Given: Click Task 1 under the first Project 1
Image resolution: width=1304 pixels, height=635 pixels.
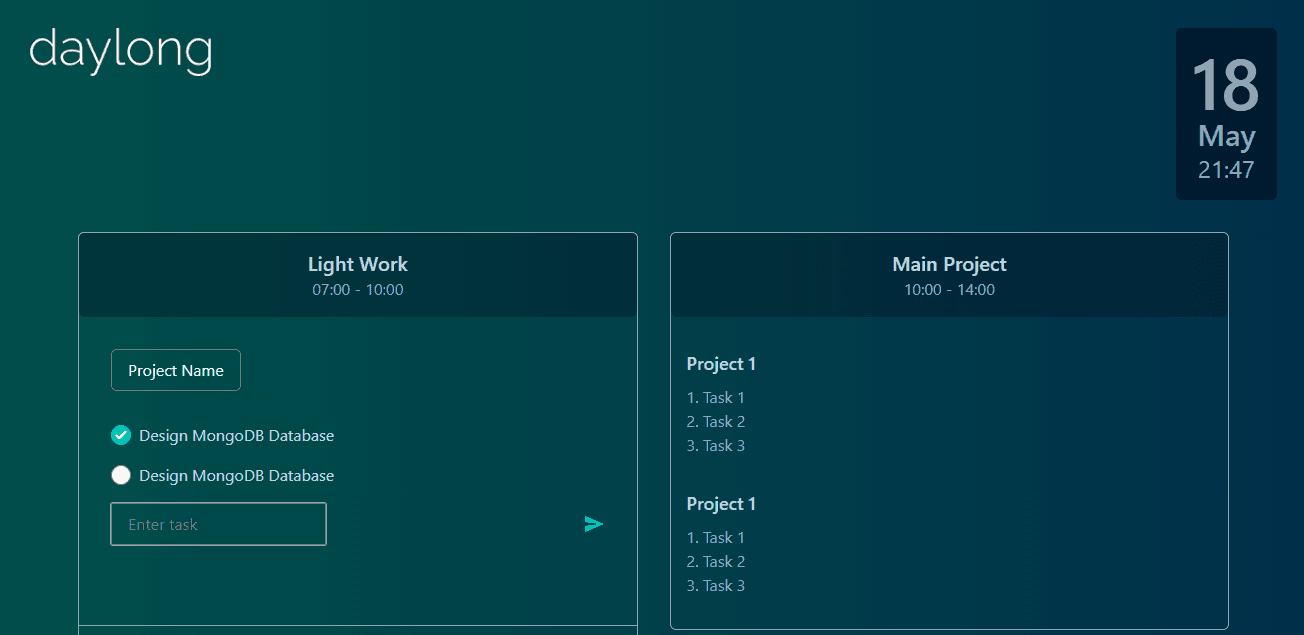Looking at the screenshot, I should [x=716, y=398].
